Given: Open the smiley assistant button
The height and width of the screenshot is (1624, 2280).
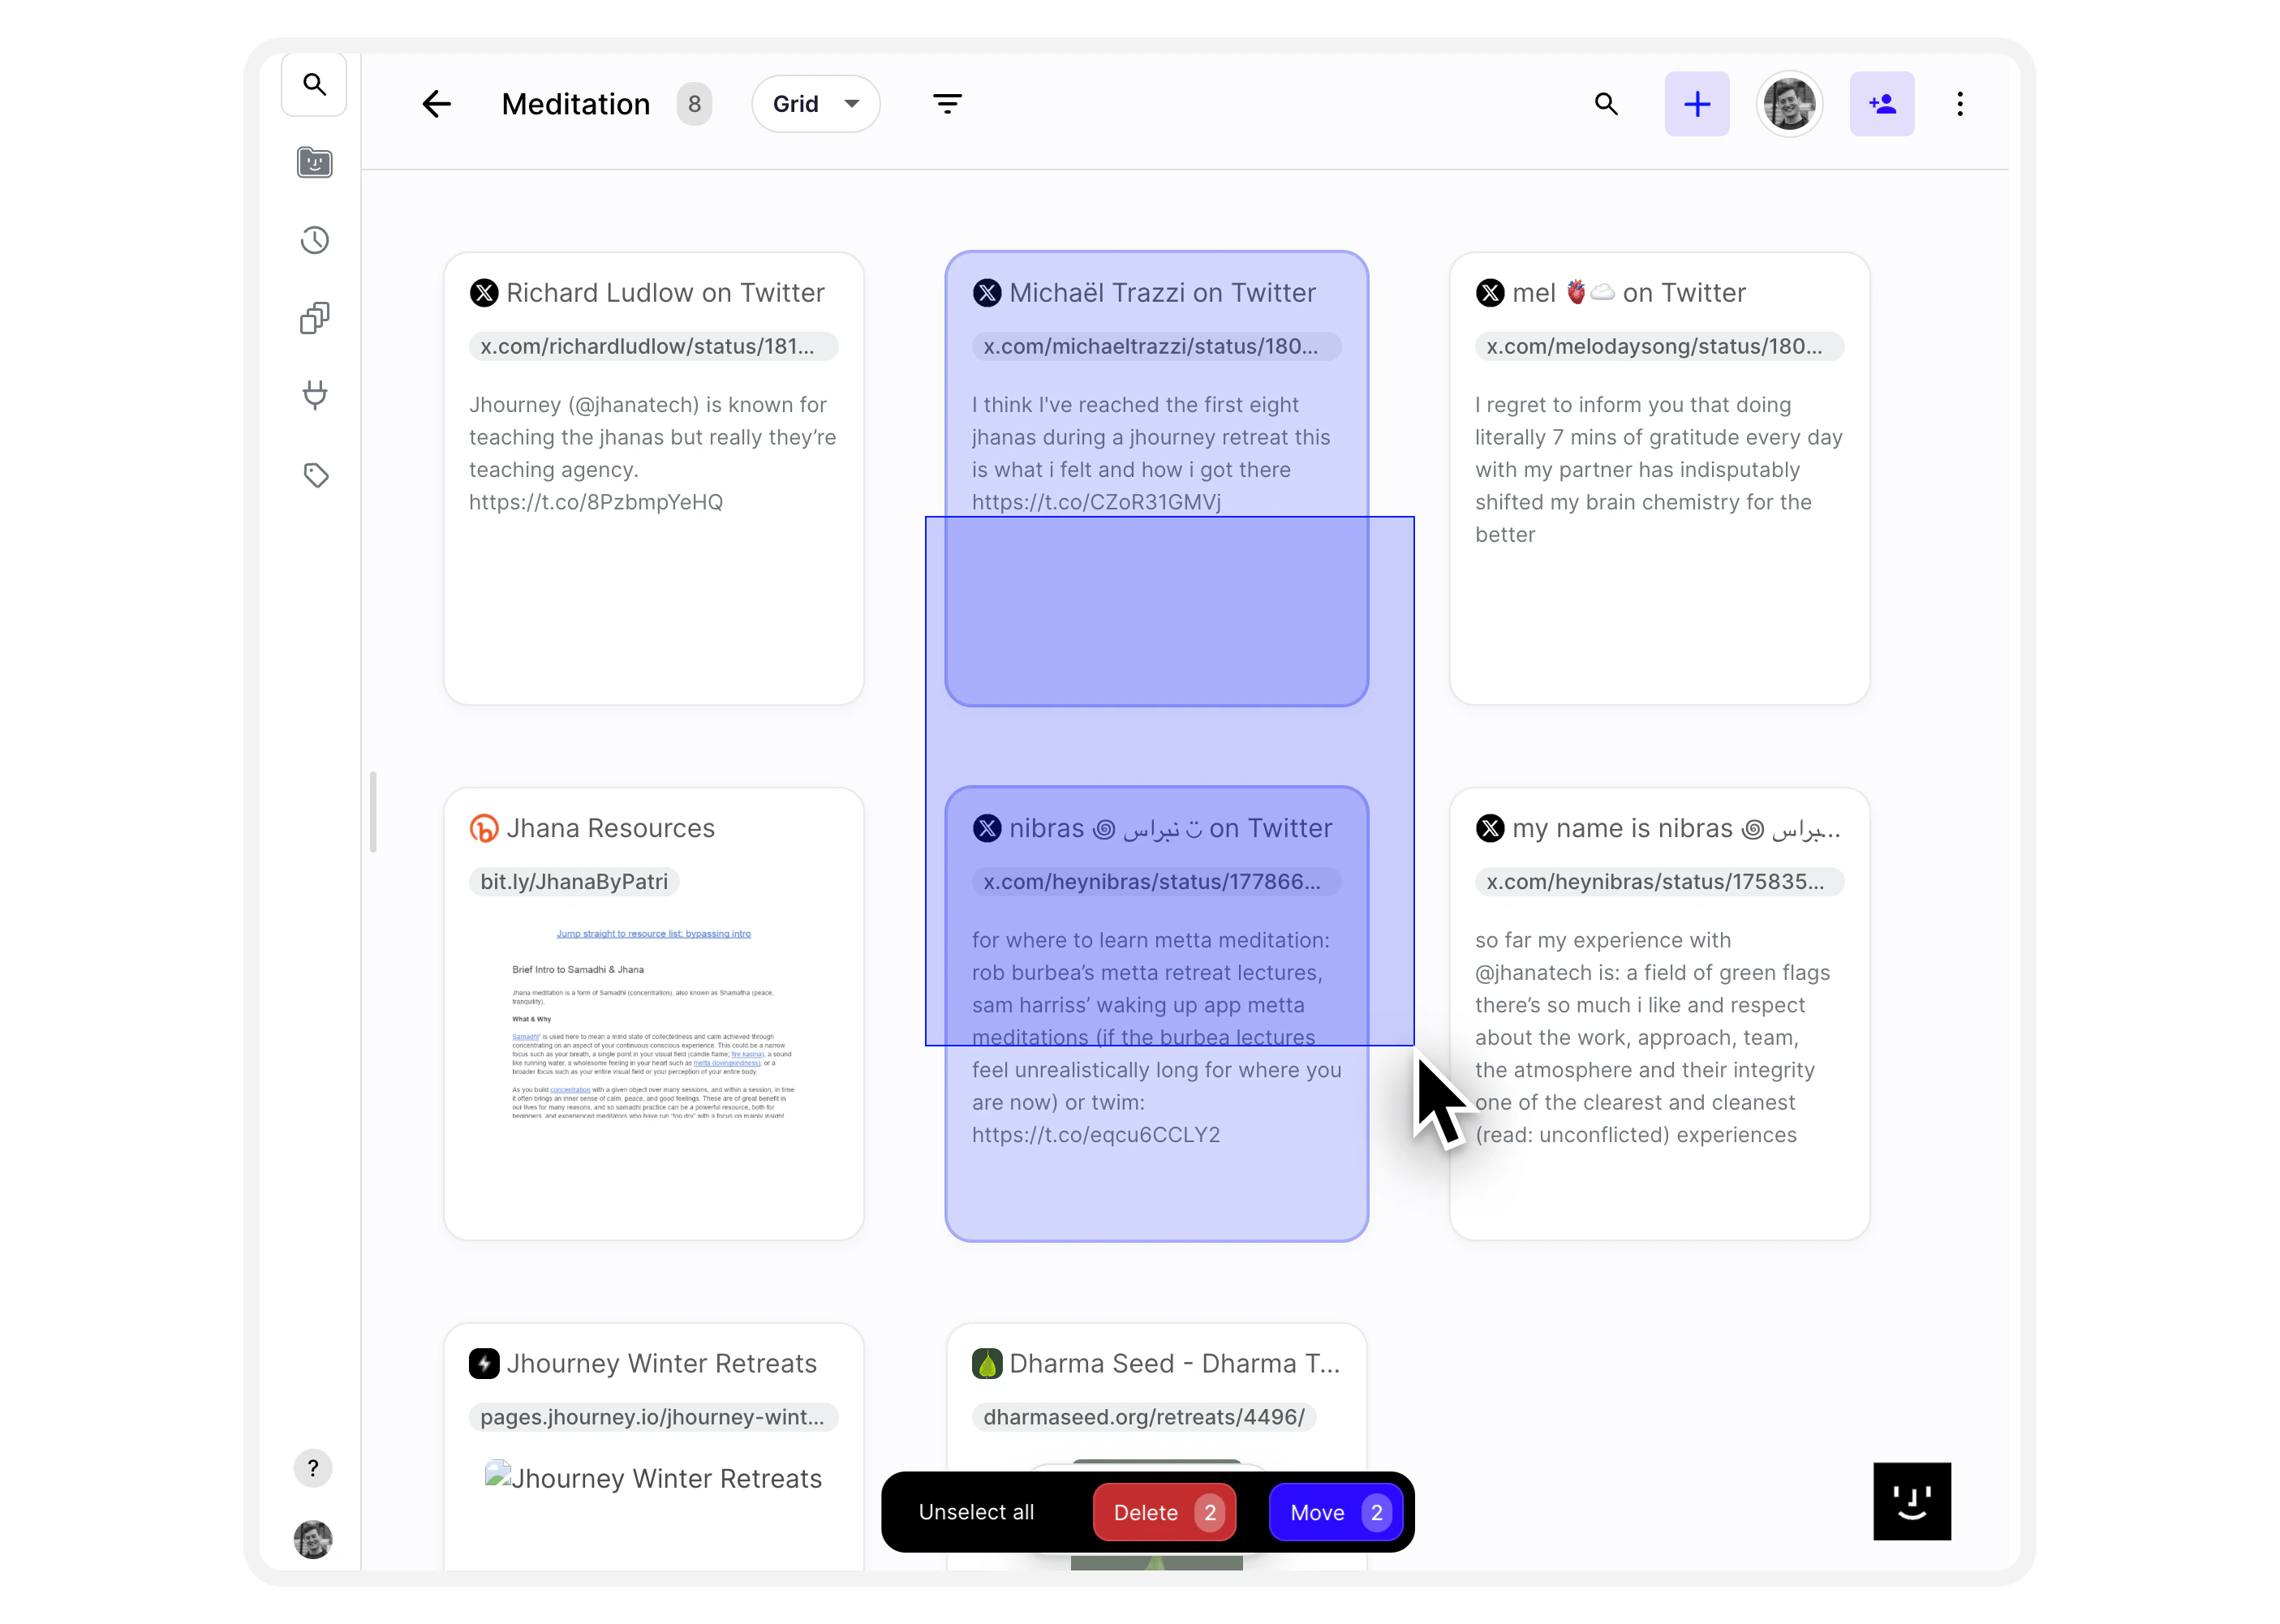Looking at the screenshot, I should click(x=1912, y=1501).
